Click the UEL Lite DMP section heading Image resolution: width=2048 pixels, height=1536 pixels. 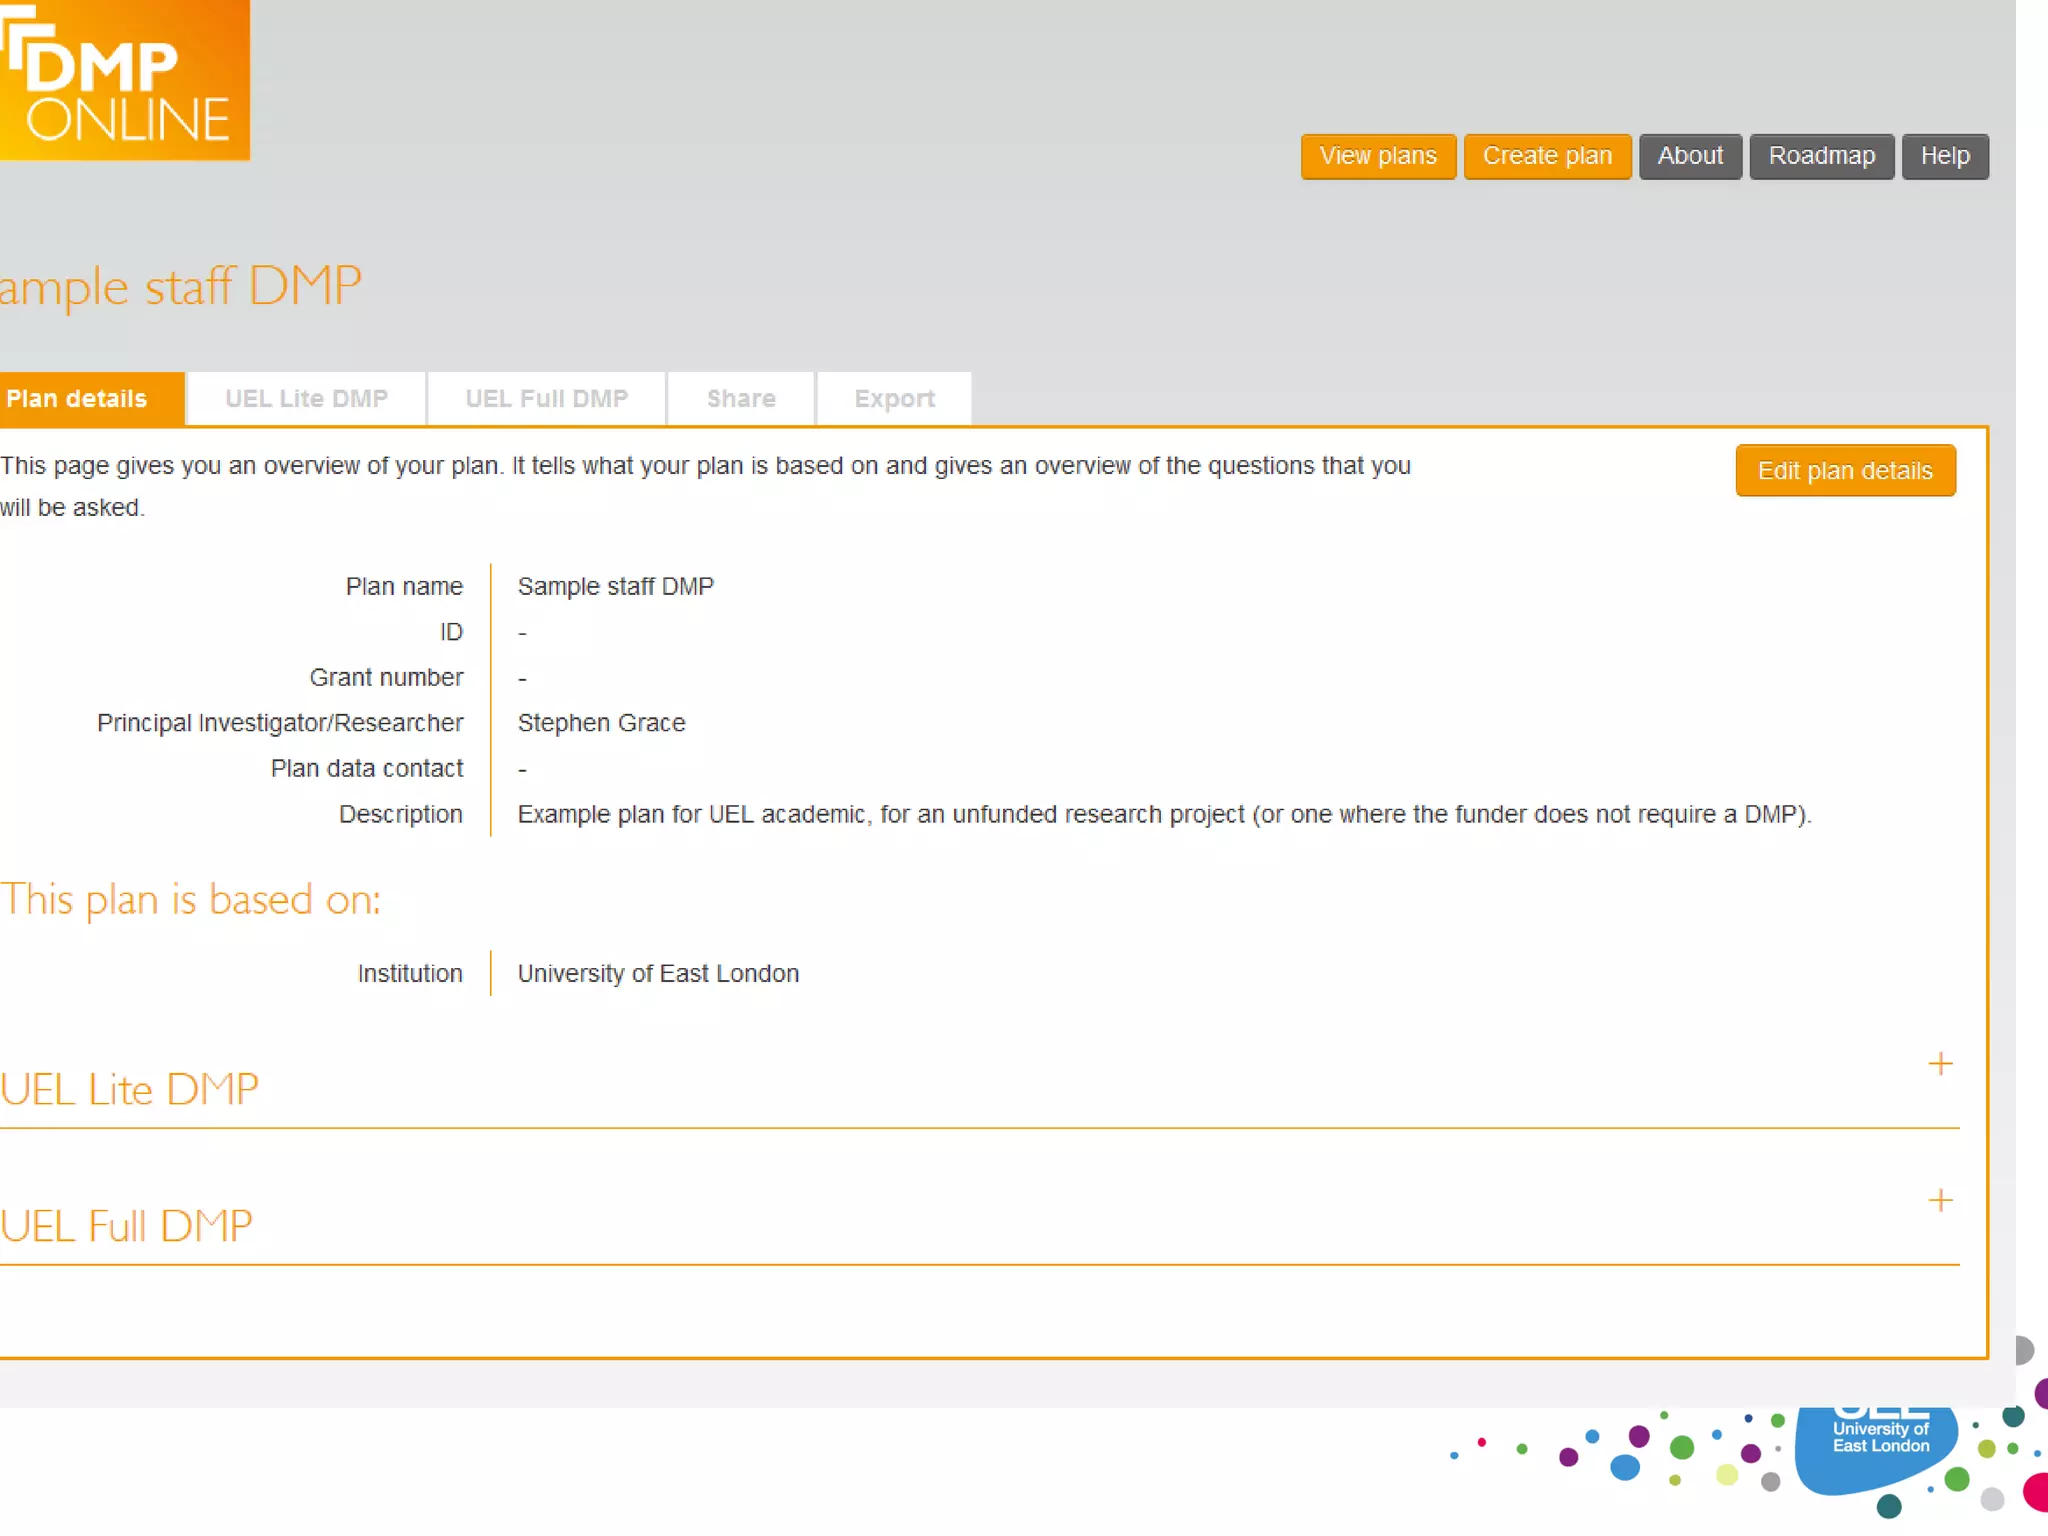point(130,1089)
